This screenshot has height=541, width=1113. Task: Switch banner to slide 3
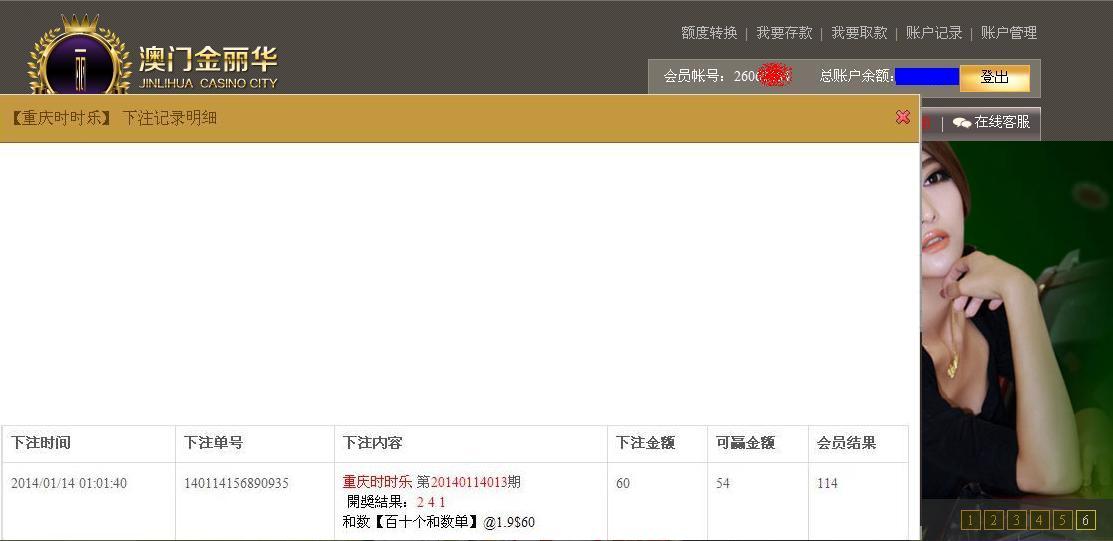[1016, 520]
